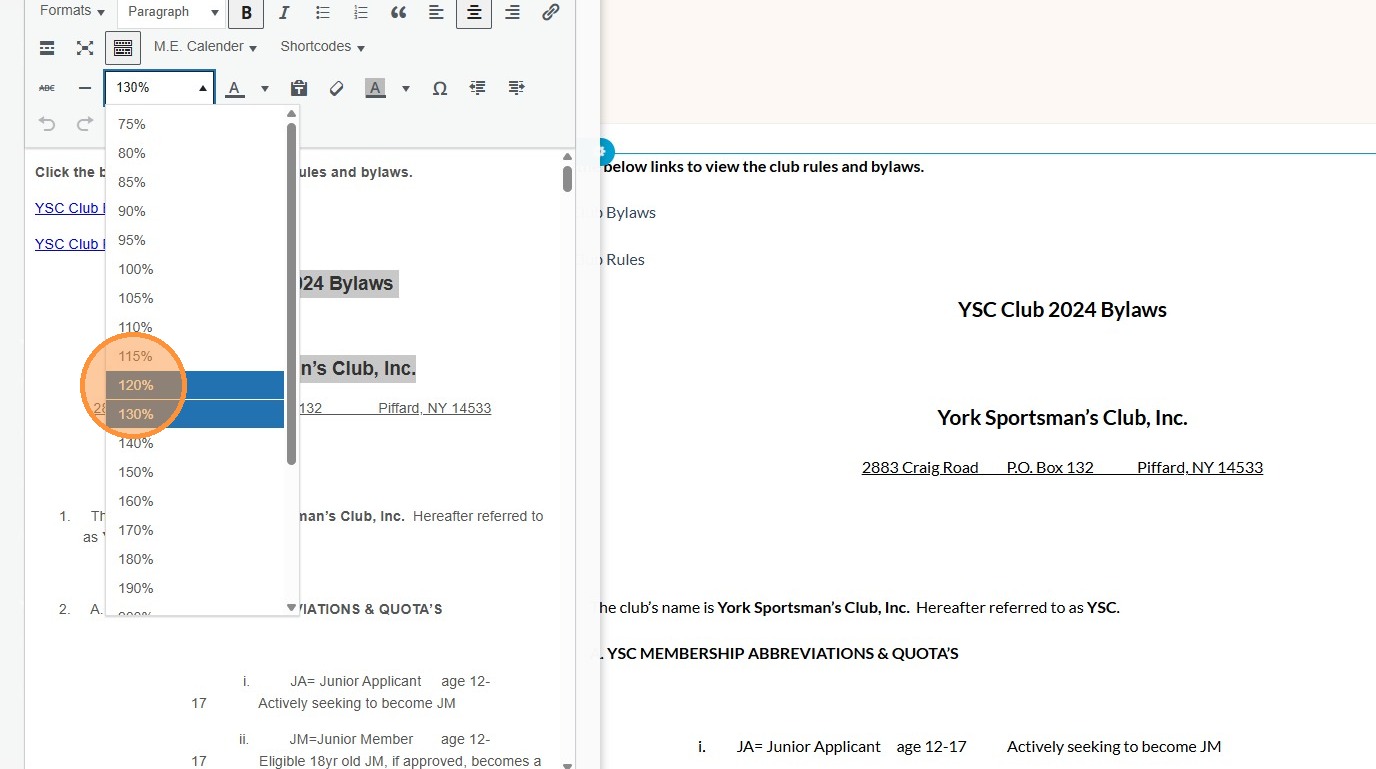1376x769 pixels.
Task: Insert a horizontal line
Action: coord(85,88)
